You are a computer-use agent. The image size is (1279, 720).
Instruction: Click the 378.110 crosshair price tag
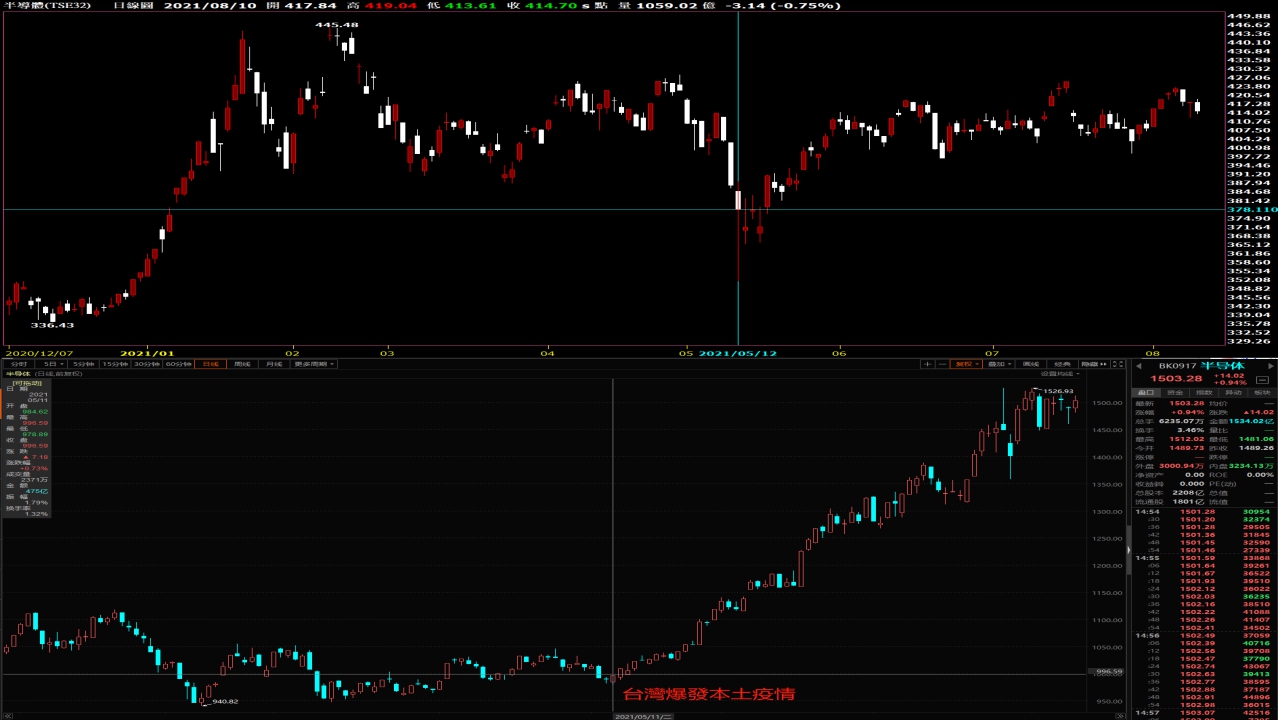(1252, 210)
